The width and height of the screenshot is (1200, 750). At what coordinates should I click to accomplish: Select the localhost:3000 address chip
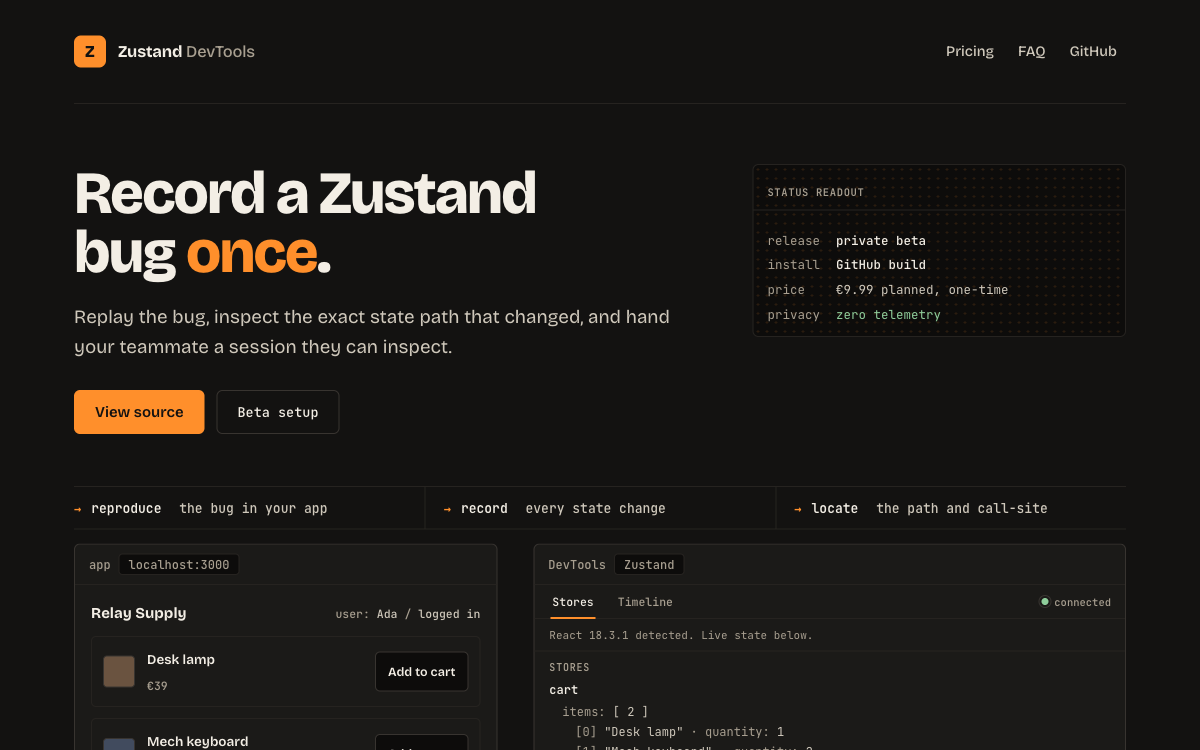coord(179,565)
